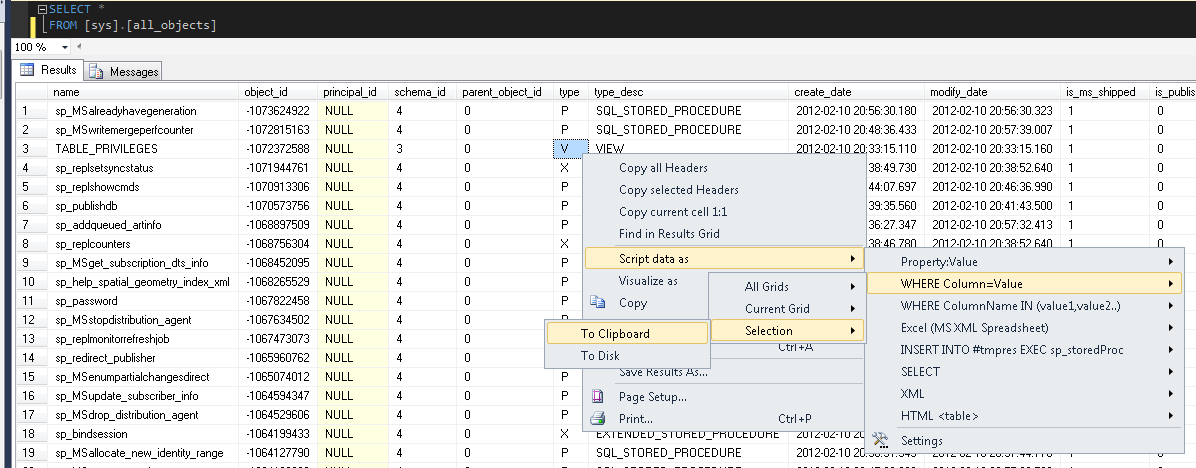Select cell sp_redirect_publisher
The width and height of the screenshot is (1196, 468).
pos(144,357)
